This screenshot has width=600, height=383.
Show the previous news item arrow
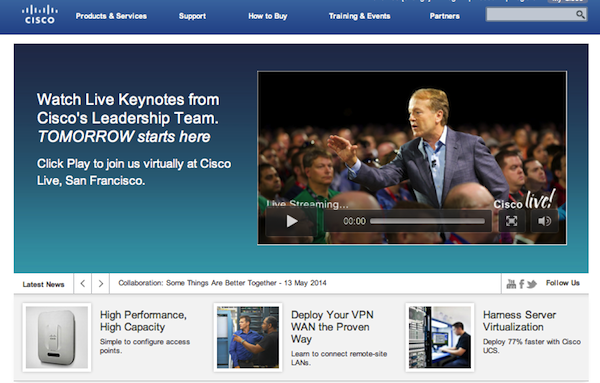(83, 284)
